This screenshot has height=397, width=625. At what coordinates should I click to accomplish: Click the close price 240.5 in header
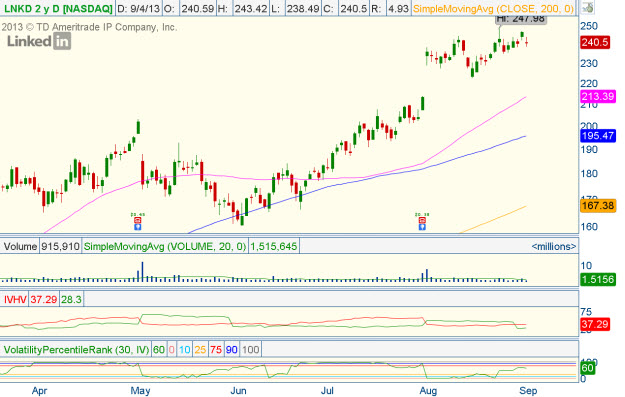point(353,8)
